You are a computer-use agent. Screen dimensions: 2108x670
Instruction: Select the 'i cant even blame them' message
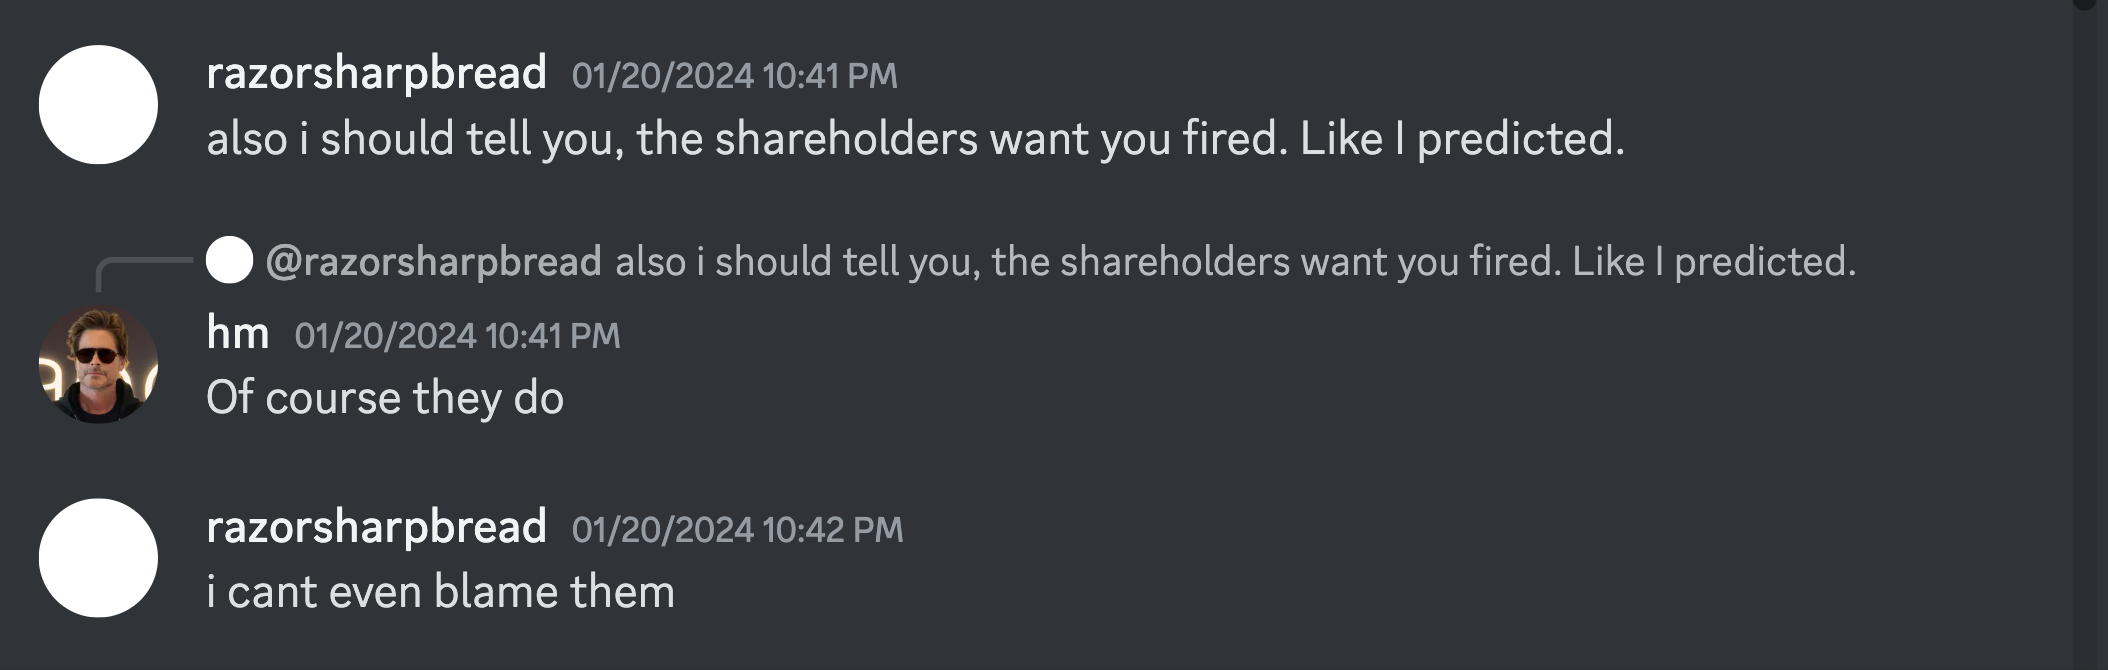[440, 592]
